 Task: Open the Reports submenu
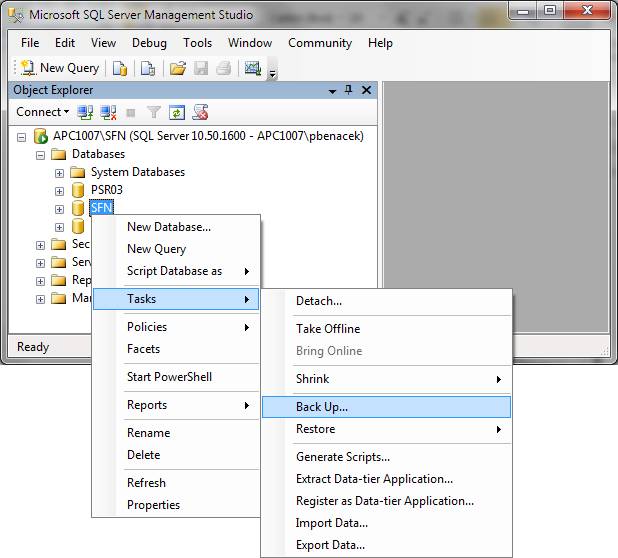tap(176, 405)
